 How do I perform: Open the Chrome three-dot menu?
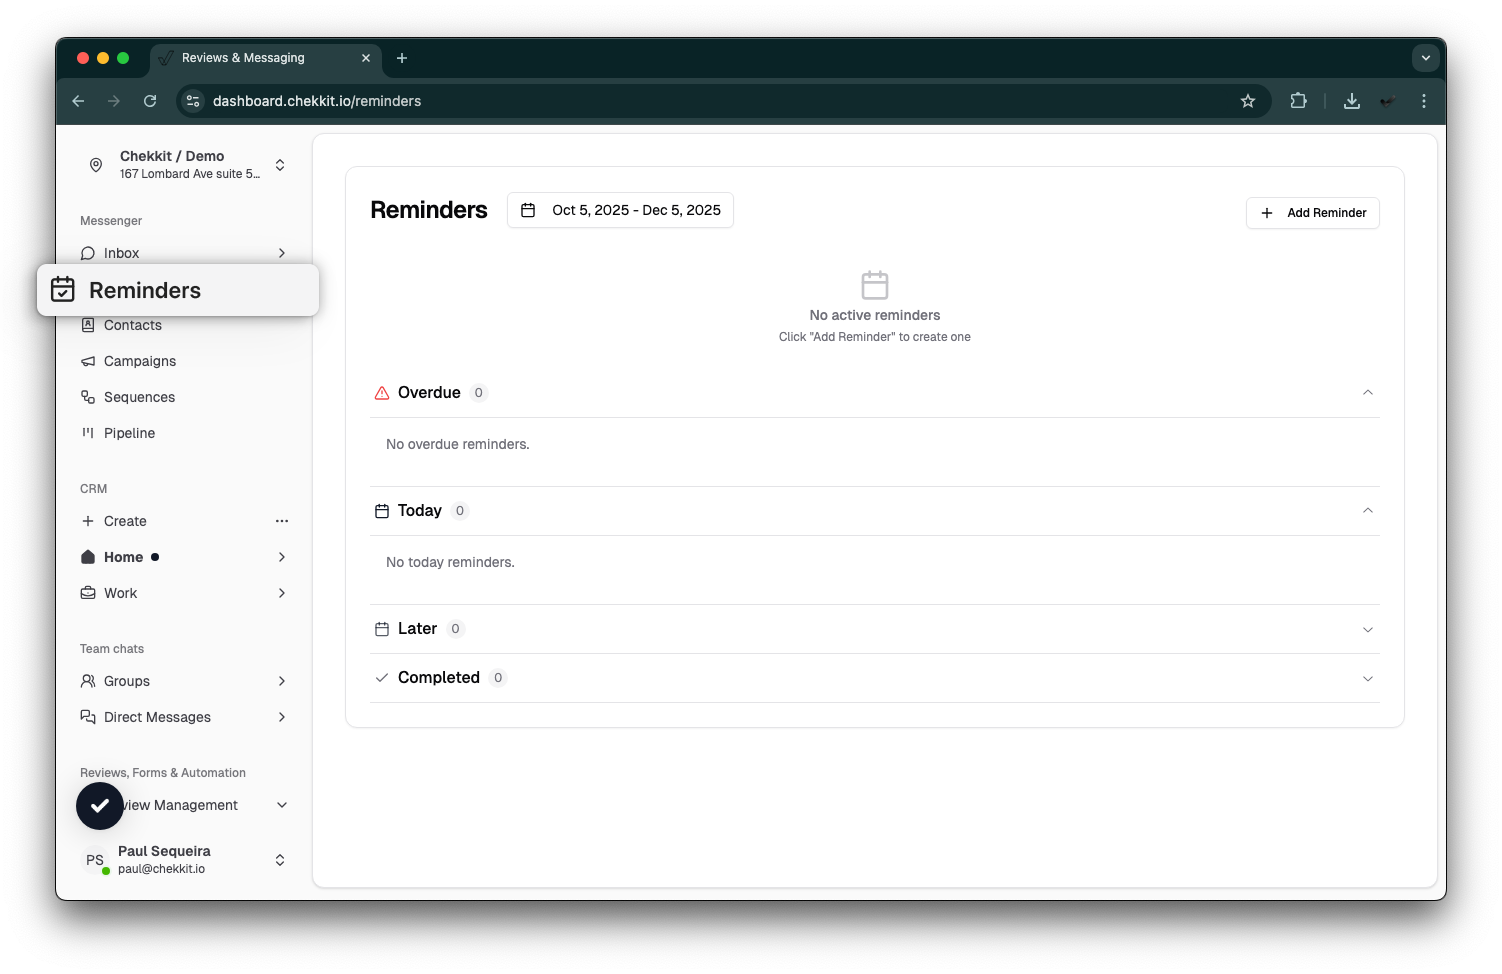coord(1424,101)
